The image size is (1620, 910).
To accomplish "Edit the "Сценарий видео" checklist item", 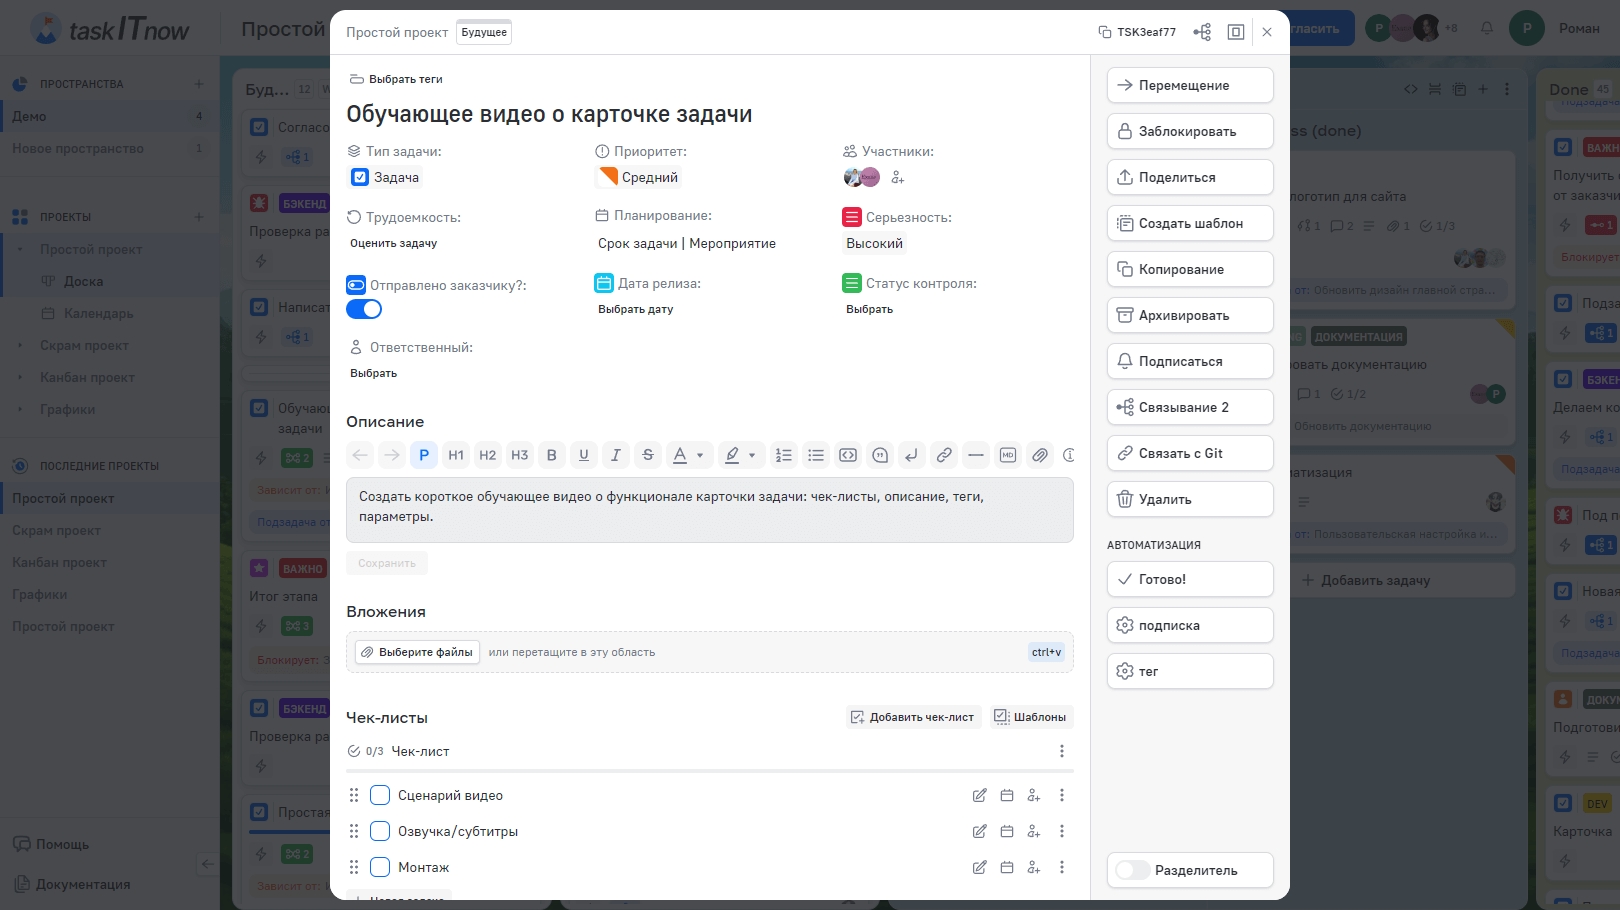I will (x=979, y=796).
